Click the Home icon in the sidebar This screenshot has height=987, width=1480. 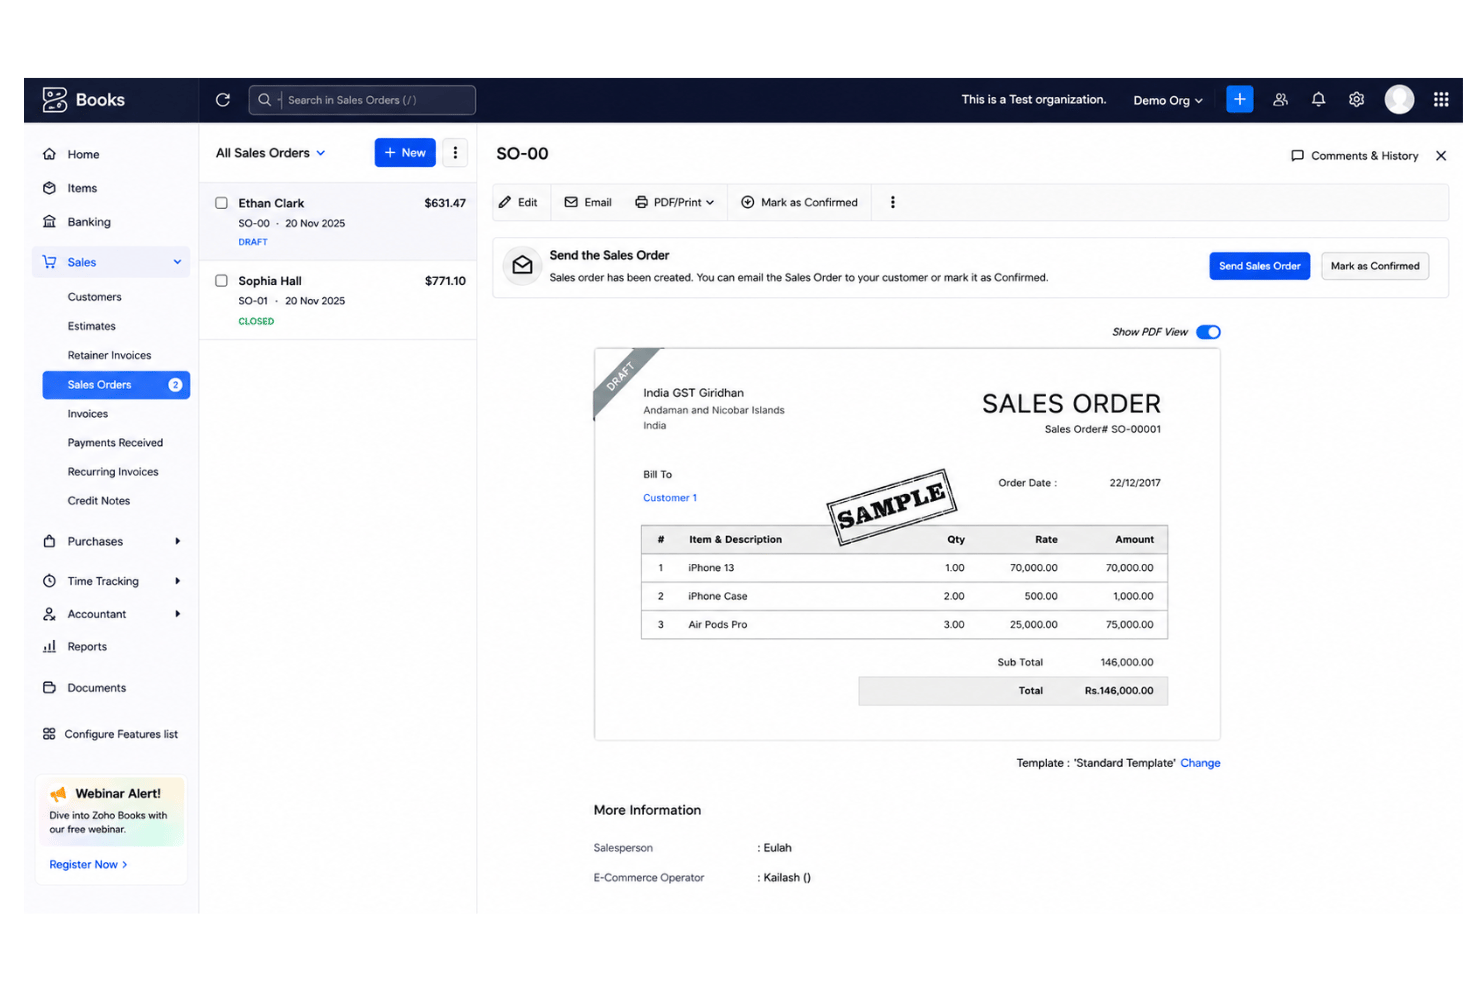click(x=49, y=154)
